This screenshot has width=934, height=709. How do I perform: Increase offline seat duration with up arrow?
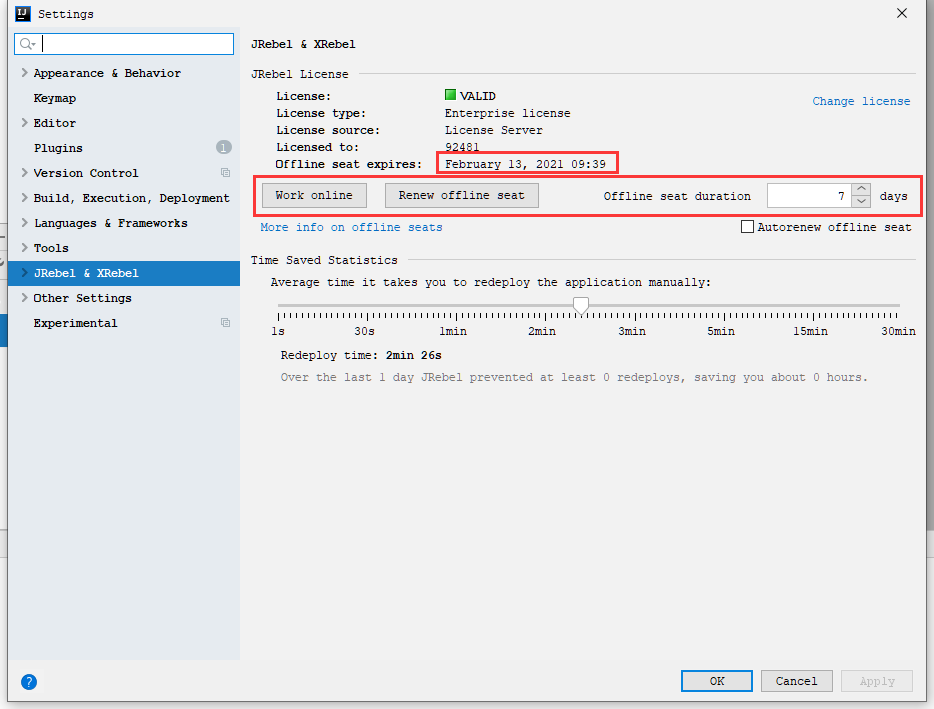click(861, 189)
